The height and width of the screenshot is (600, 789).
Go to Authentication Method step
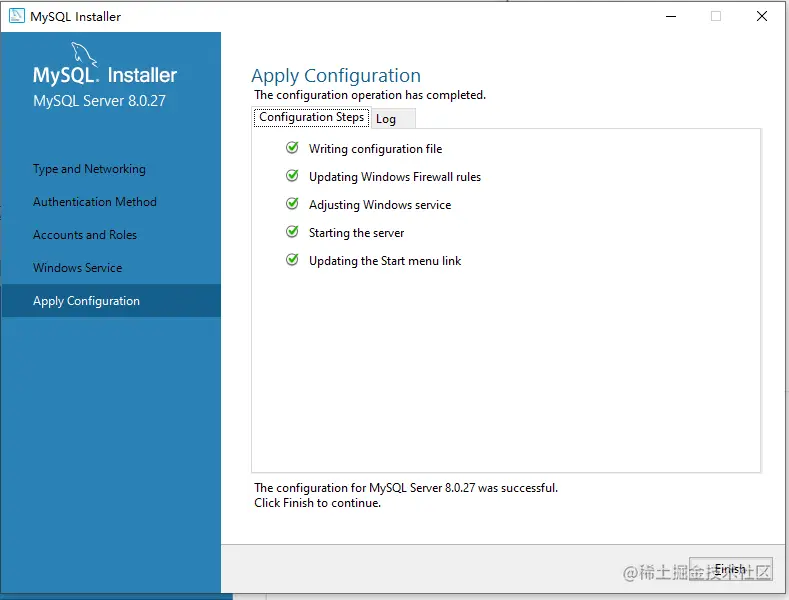[x=95, y=202]
